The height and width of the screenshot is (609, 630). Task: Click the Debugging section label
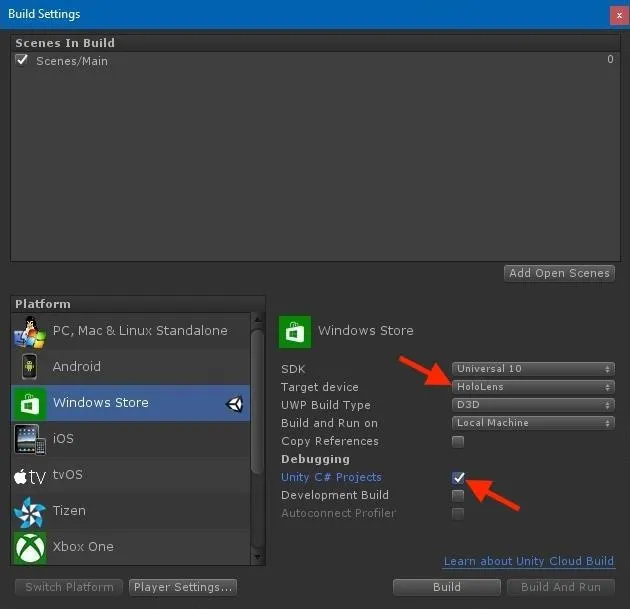click(x=315, y=459)
